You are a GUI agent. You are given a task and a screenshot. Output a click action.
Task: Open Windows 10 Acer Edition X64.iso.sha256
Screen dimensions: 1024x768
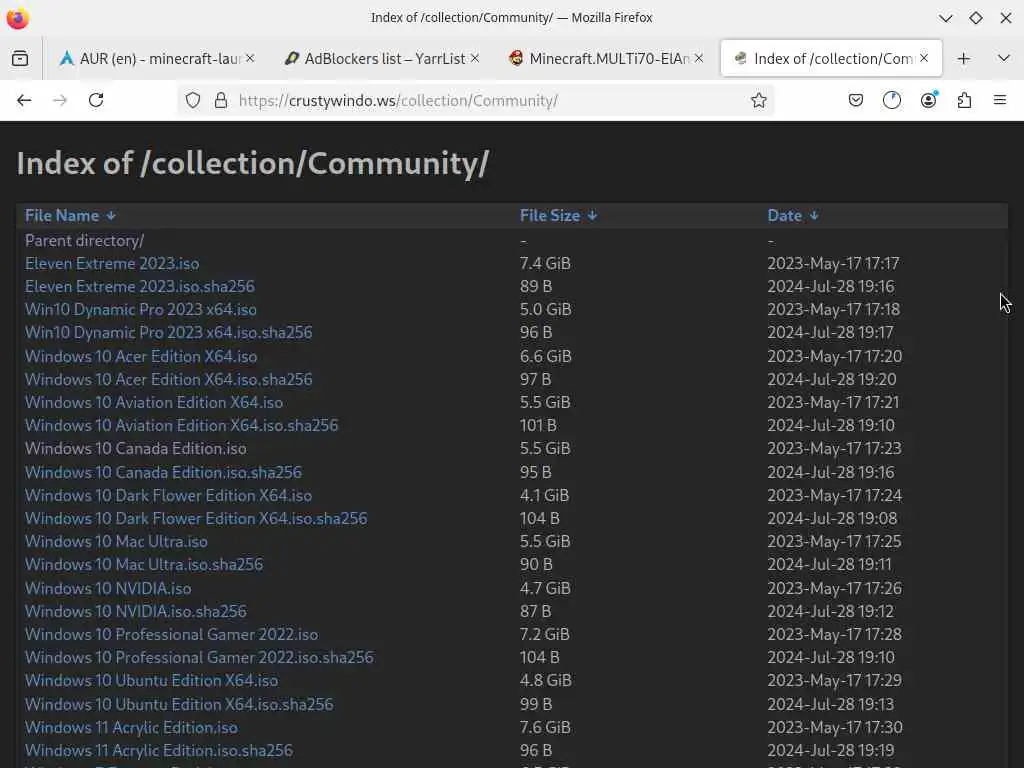click(168, 379)
